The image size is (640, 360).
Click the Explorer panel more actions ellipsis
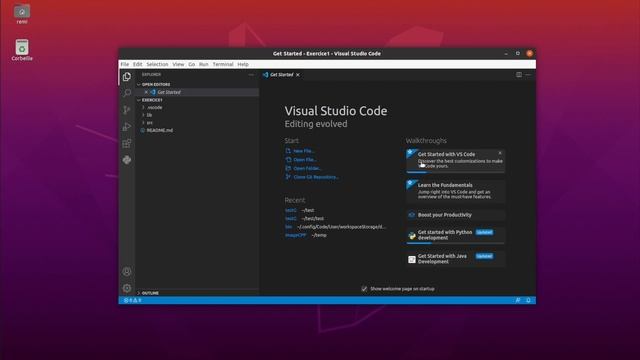(x=251, y=75)
